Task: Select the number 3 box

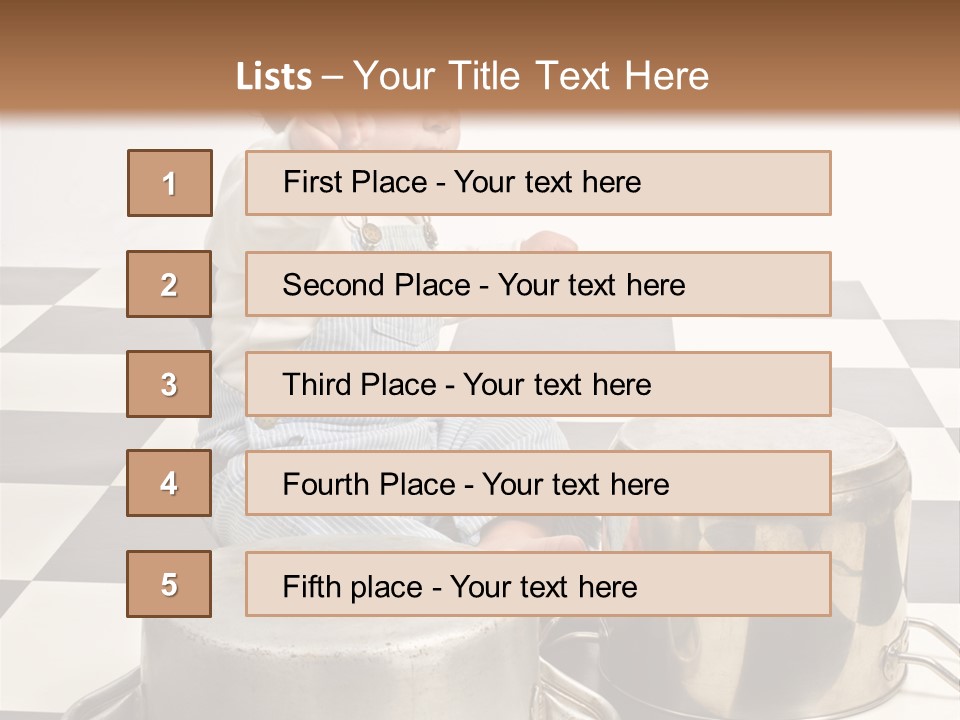Action: coord(169,384)
